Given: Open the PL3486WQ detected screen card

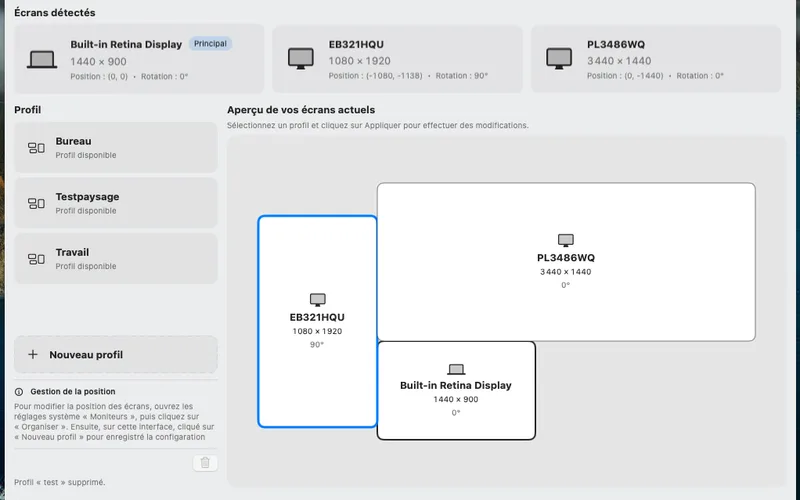Looking at the screenshot, I should 656,59.
